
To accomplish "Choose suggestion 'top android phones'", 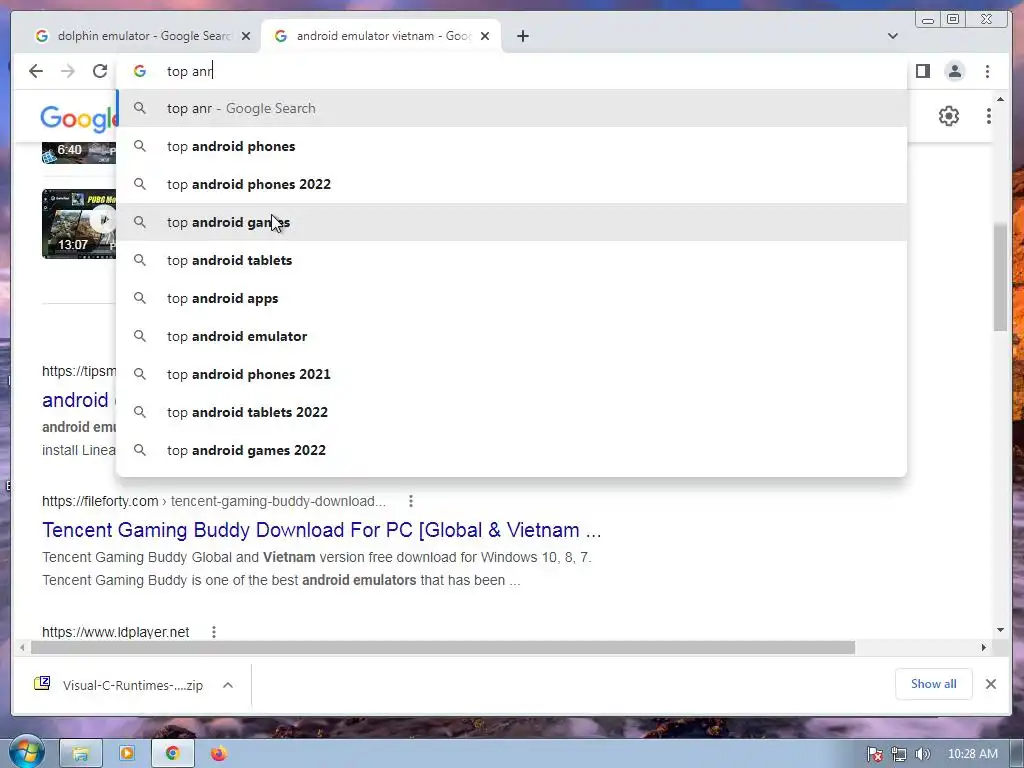I will click(511, 146).
